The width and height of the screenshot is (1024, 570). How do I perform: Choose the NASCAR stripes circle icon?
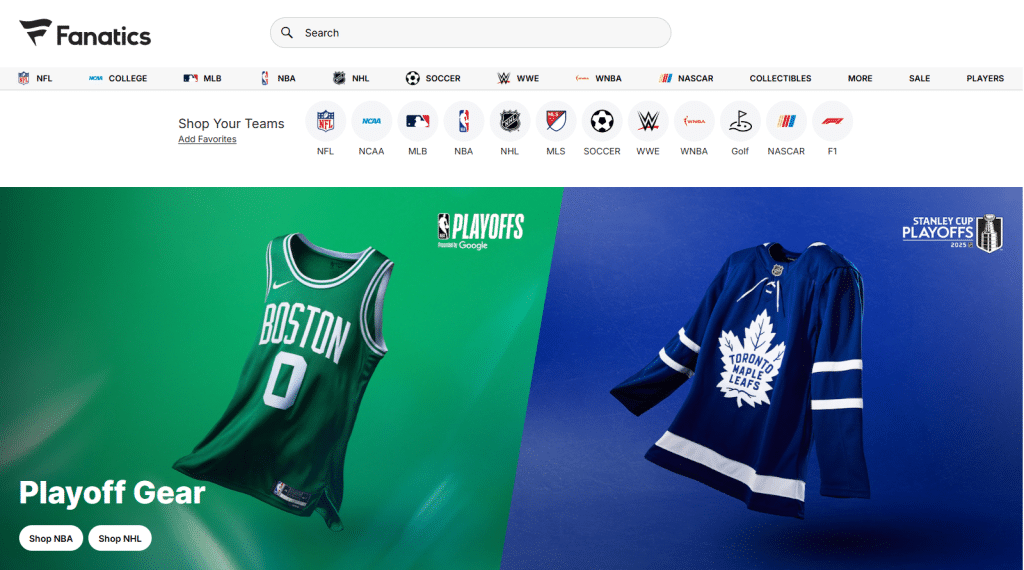pos(786,122)
